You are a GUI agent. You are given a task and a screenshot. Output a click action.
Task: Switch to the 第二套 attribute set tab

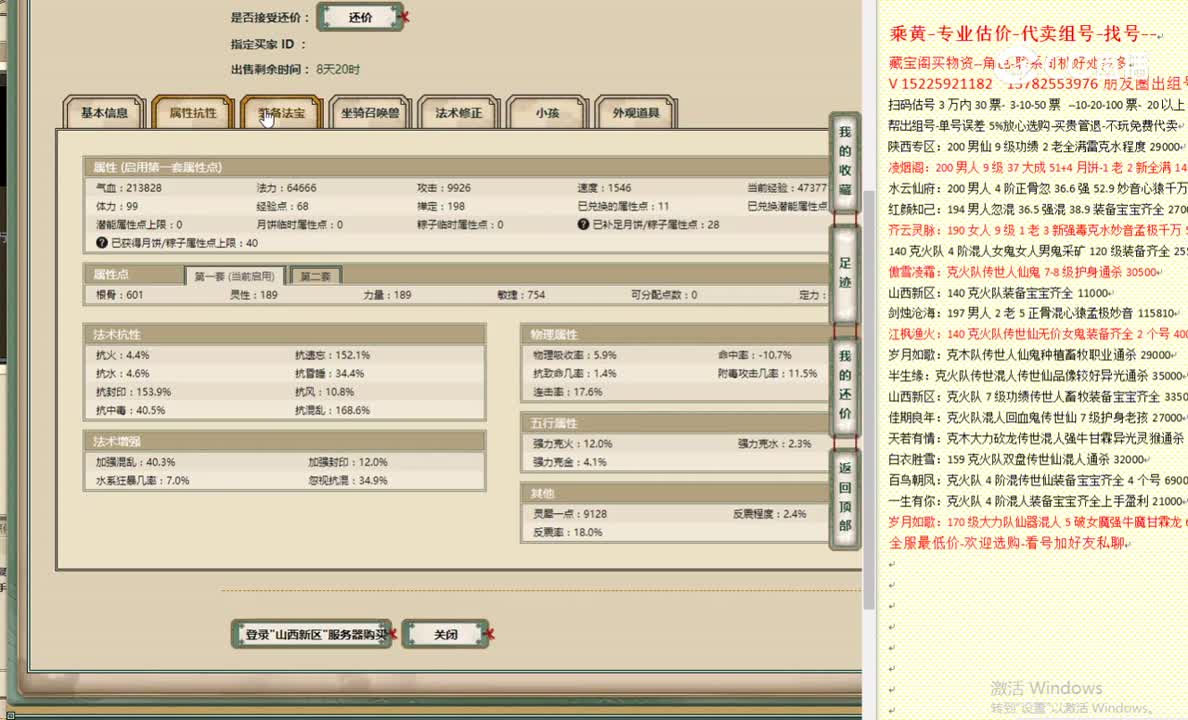click(315, 276)
